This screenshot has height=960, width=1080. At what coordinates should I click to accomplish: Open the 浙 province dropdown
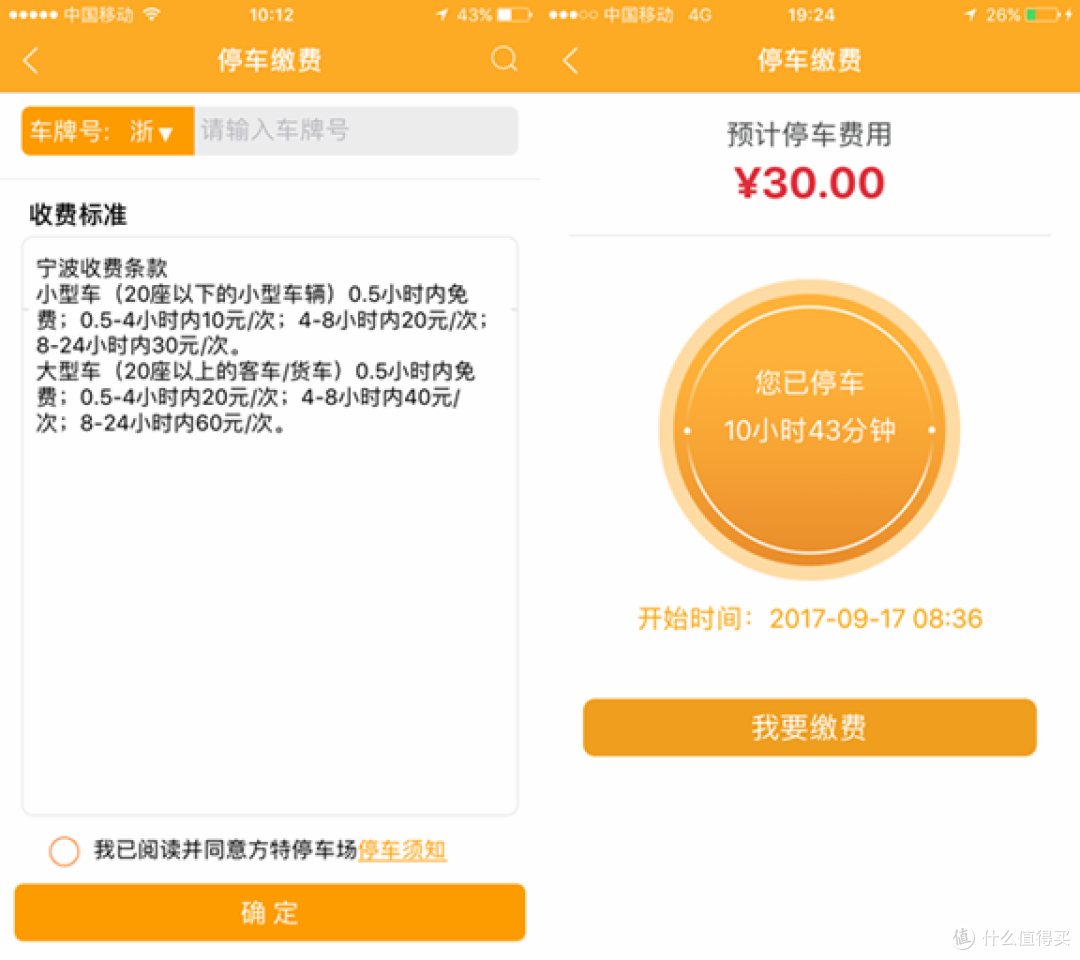coord(152,131)
